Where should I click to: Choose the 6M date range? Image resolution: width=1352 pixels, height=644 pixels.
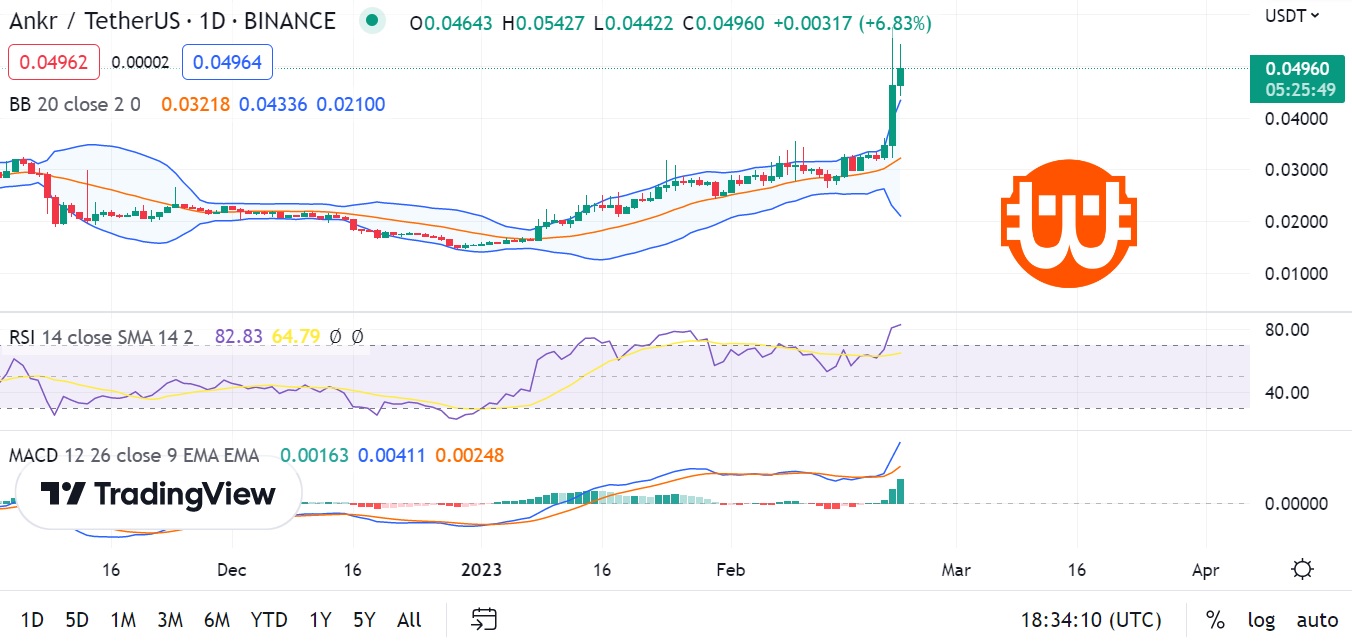[218, 620]
